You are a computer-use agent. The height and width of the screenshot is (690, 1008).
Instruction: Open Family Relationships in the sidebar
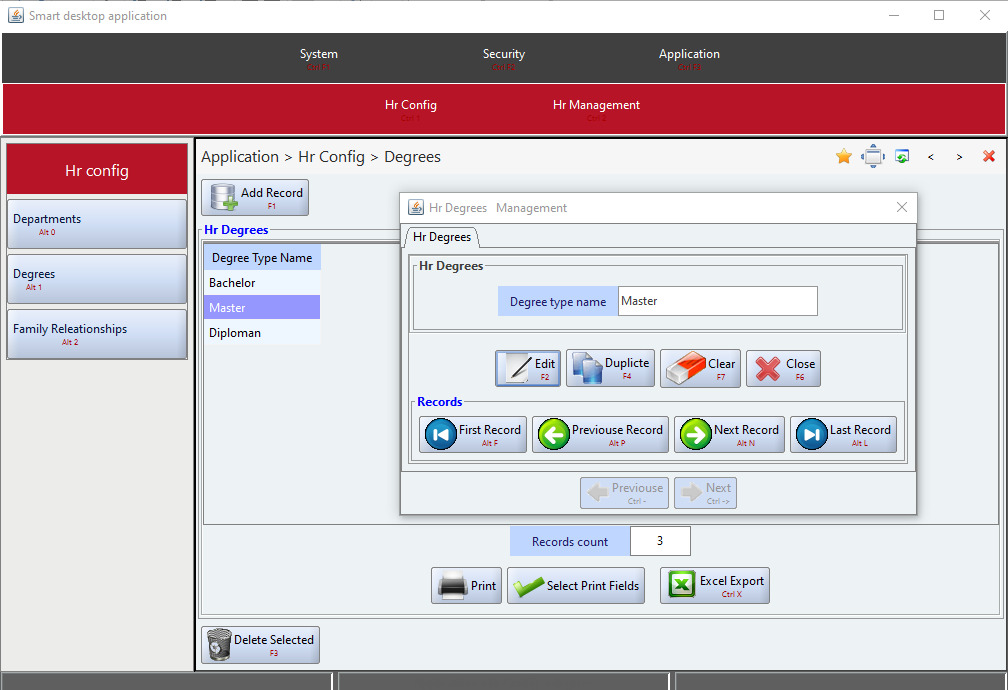(97, 333)
